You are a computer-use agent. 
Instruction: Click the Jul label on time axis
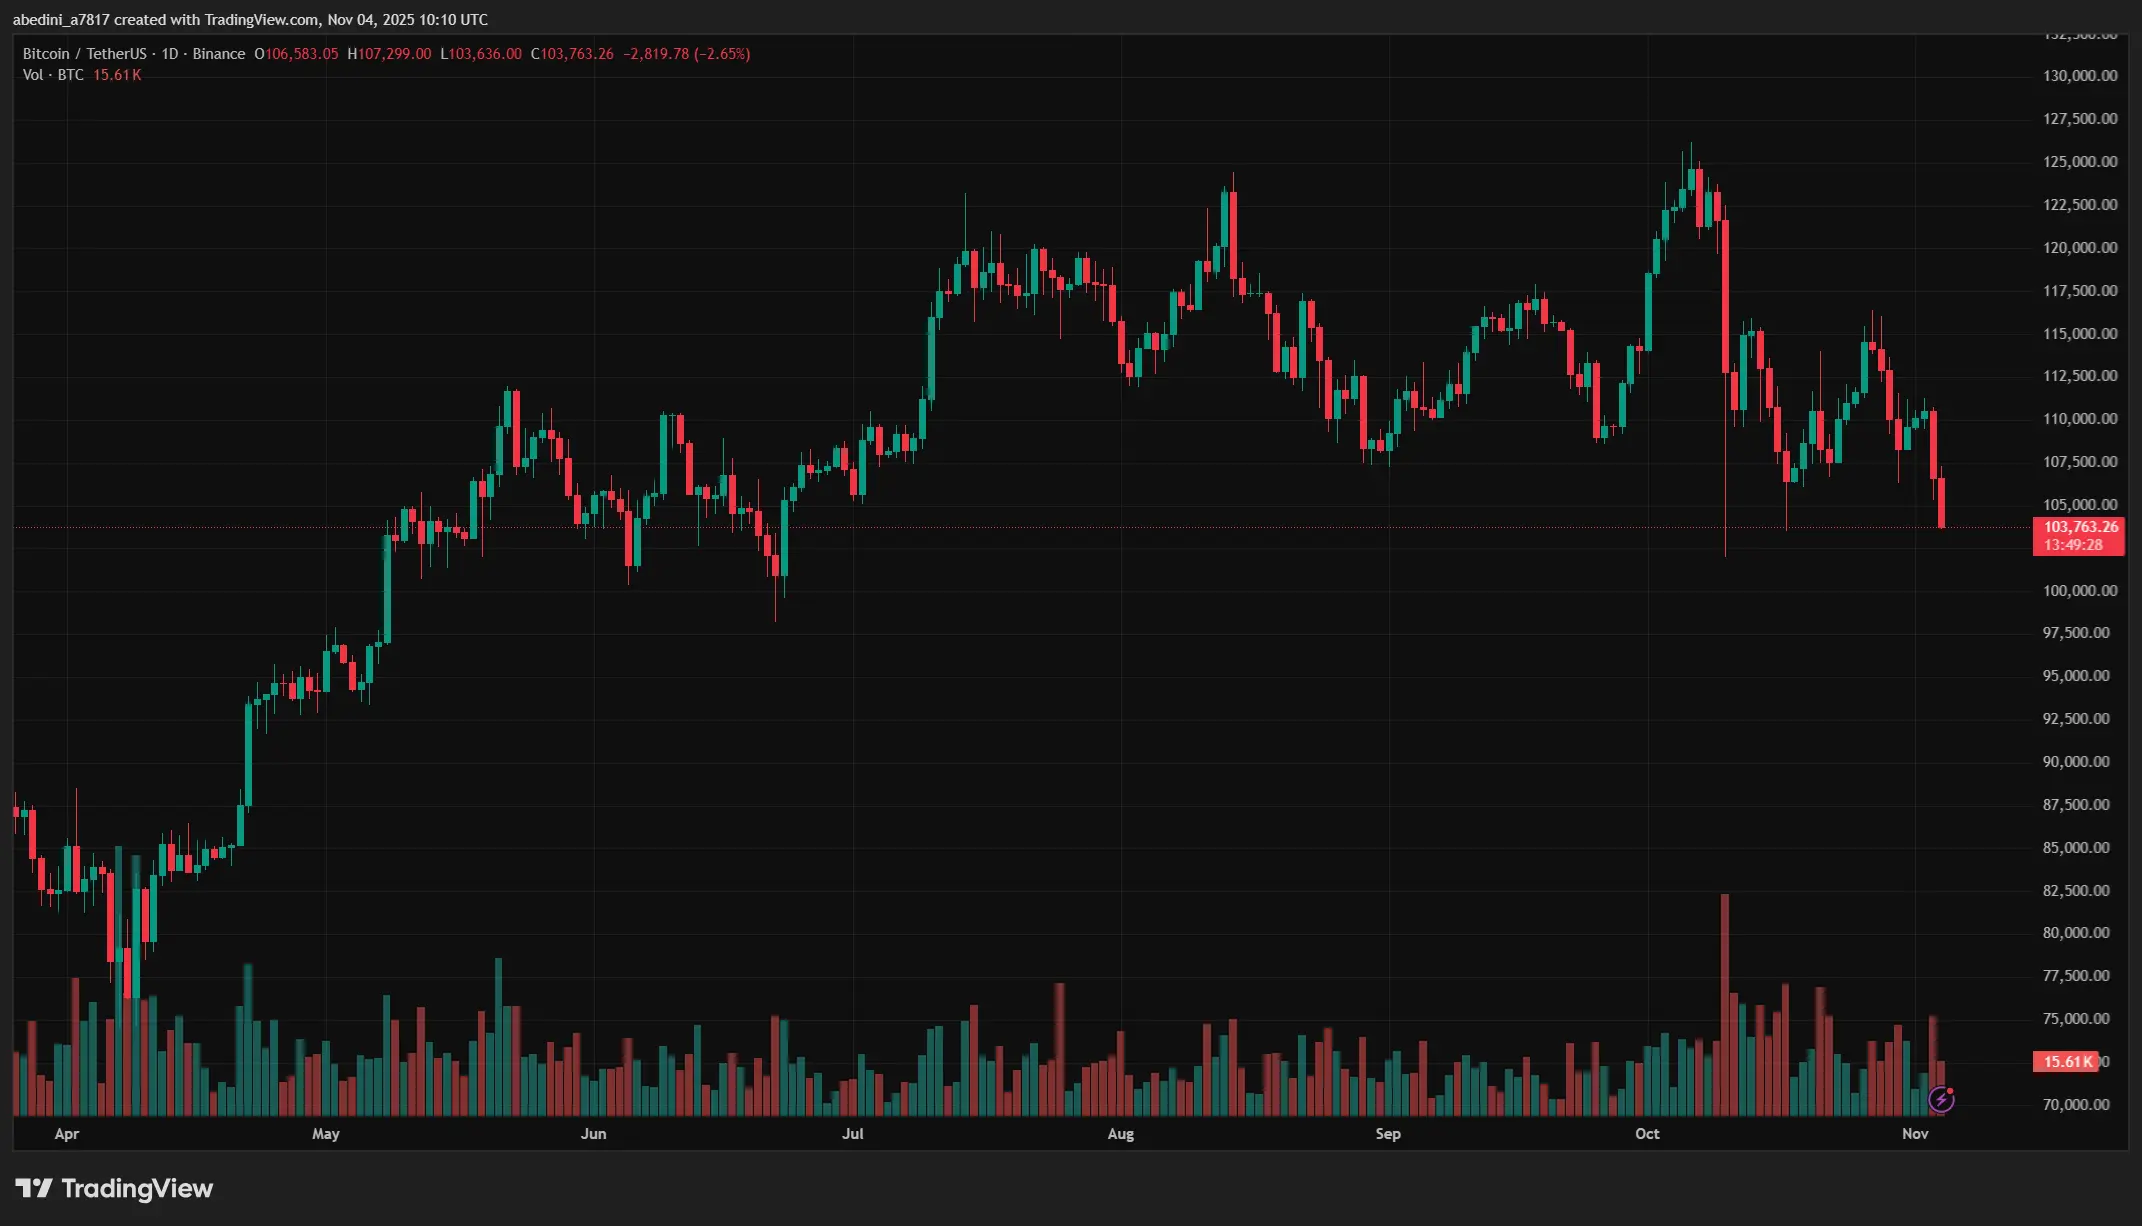point(852,1134)
